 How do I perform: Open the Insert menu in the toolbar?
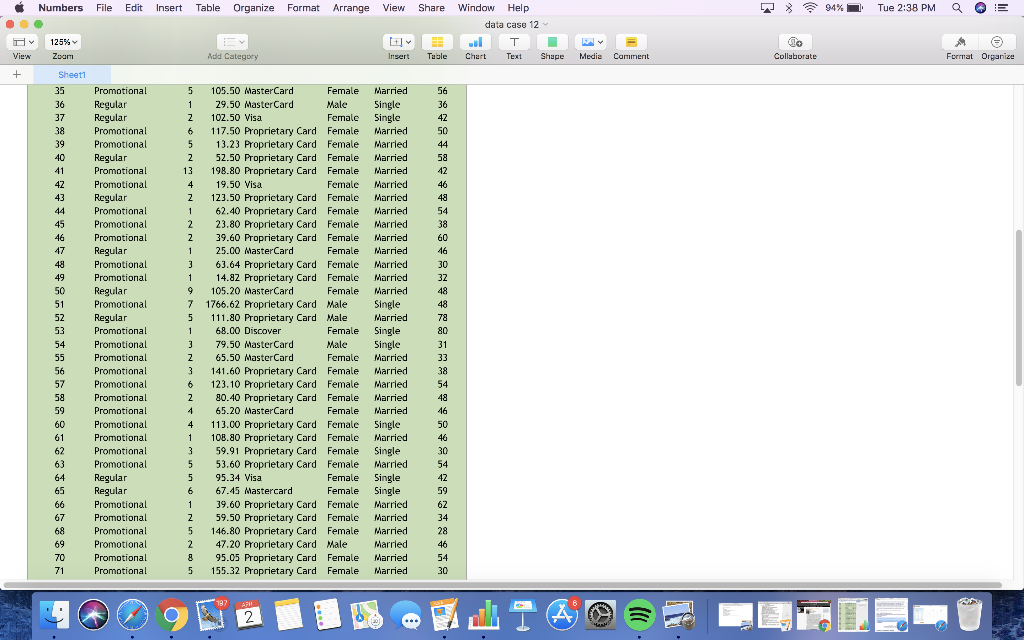[399, 41]
